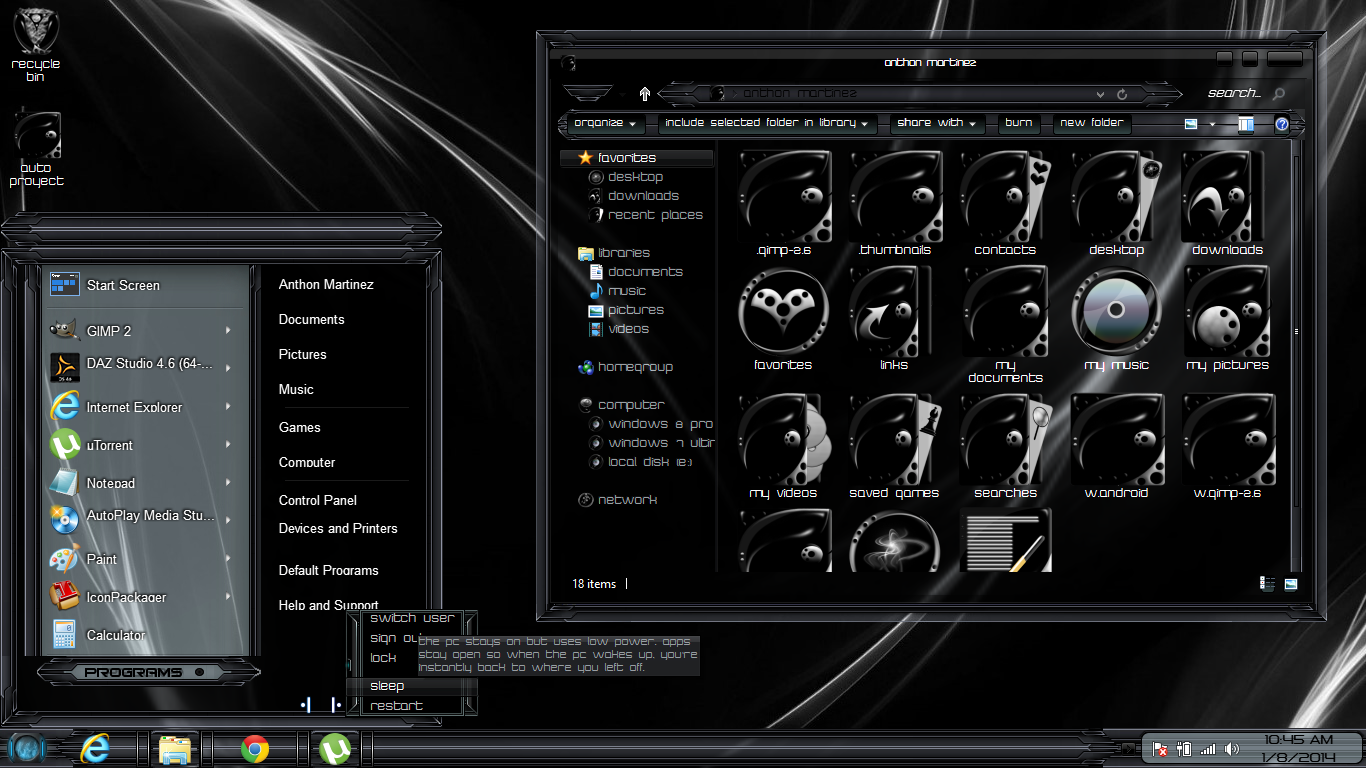The width and height of the screenshot is (1366, 768).
Task: Click the new folder button
Action: [1092, 123]
